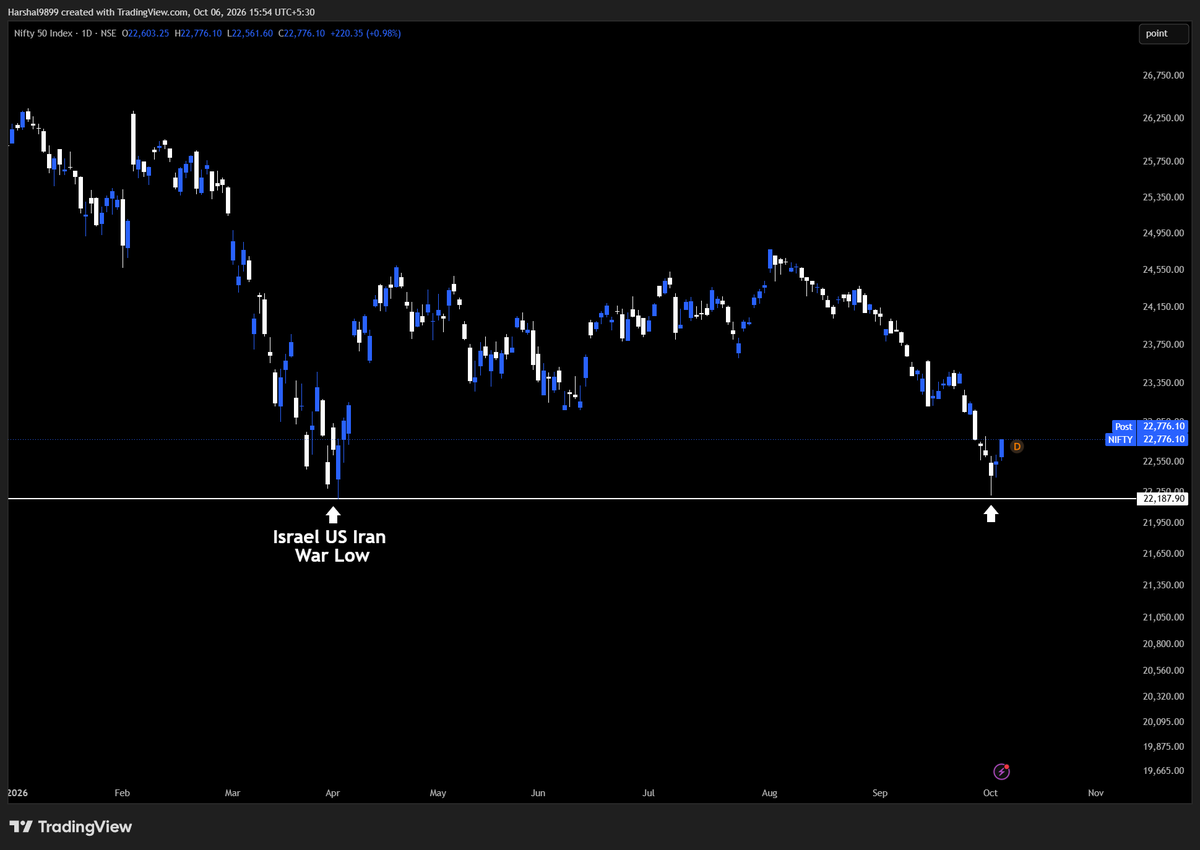Click the 21,950.00 price axis label
1200x850 pixels.
(x=1164, y=523)
